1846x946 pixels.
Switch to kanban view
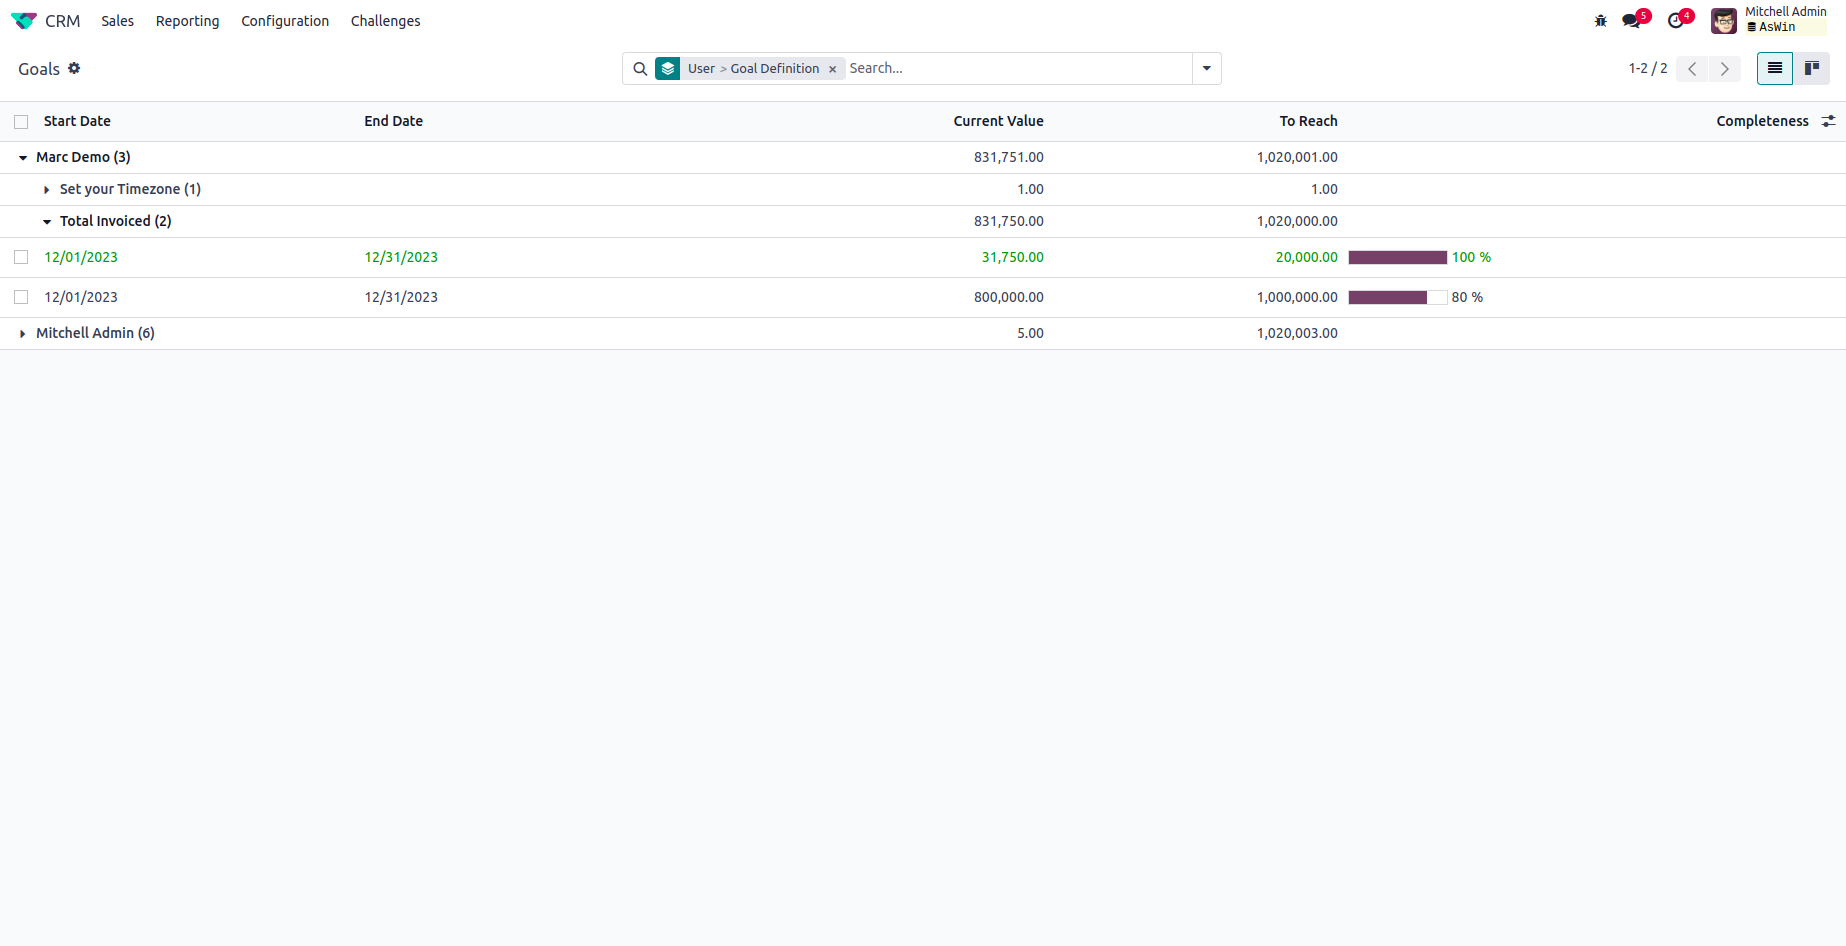(x=1811, y=68)
